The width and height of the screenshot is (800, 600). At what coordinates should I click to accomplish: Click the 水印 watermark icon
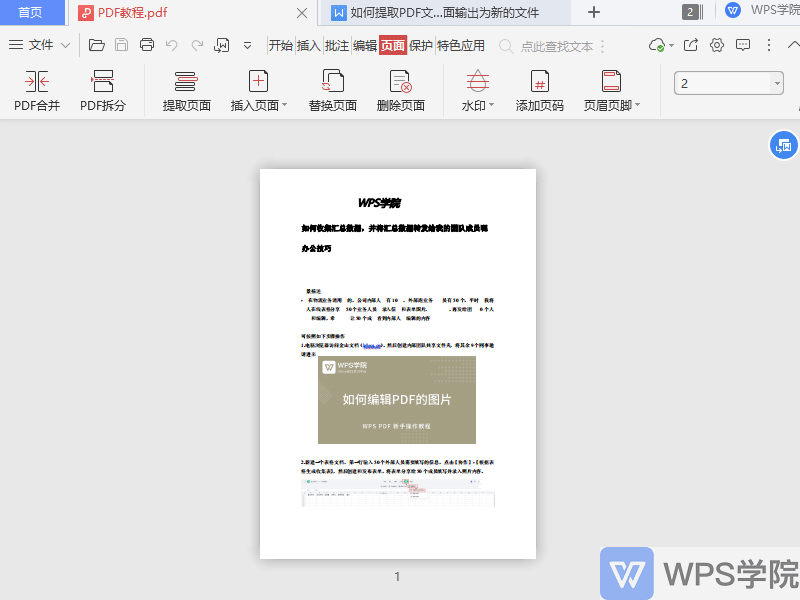(478, 82)
